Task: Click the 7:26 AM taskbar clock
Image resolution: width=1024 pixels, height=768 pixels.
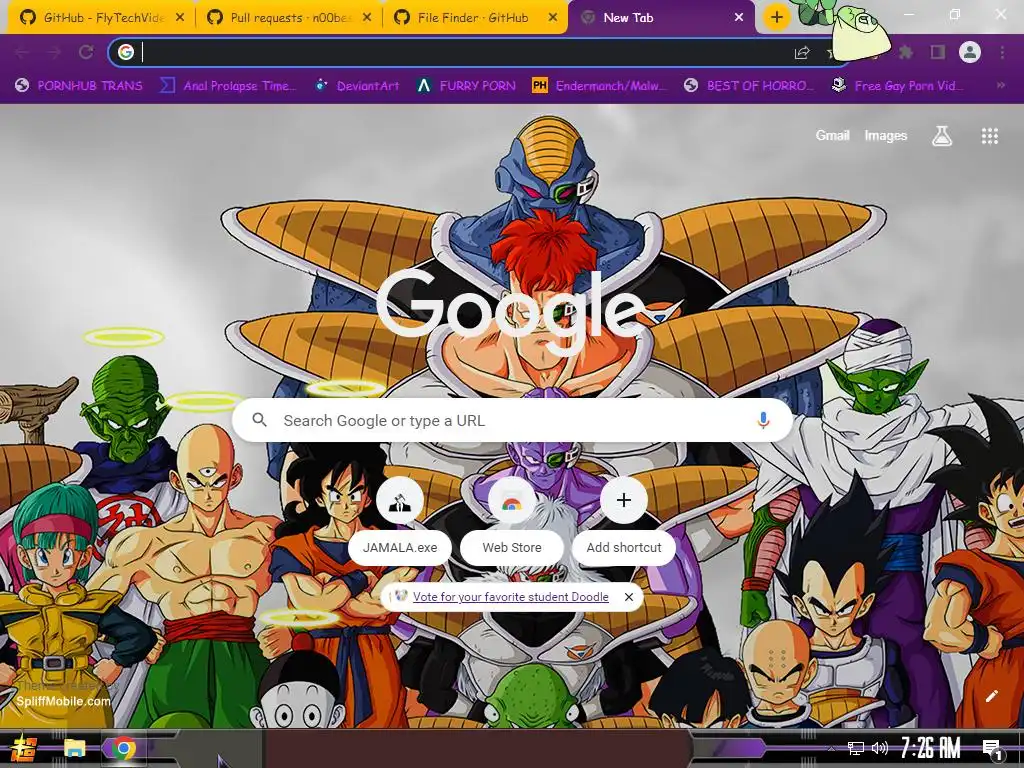Action: click(931, 748)
